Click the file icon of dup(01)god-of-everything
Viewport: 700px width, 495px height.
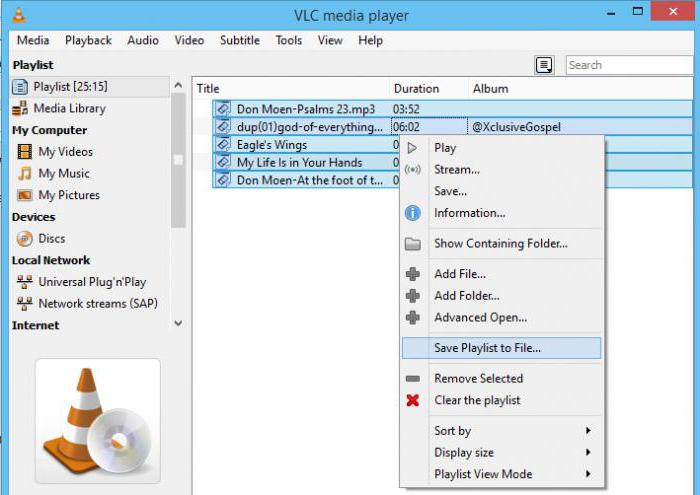223,126
